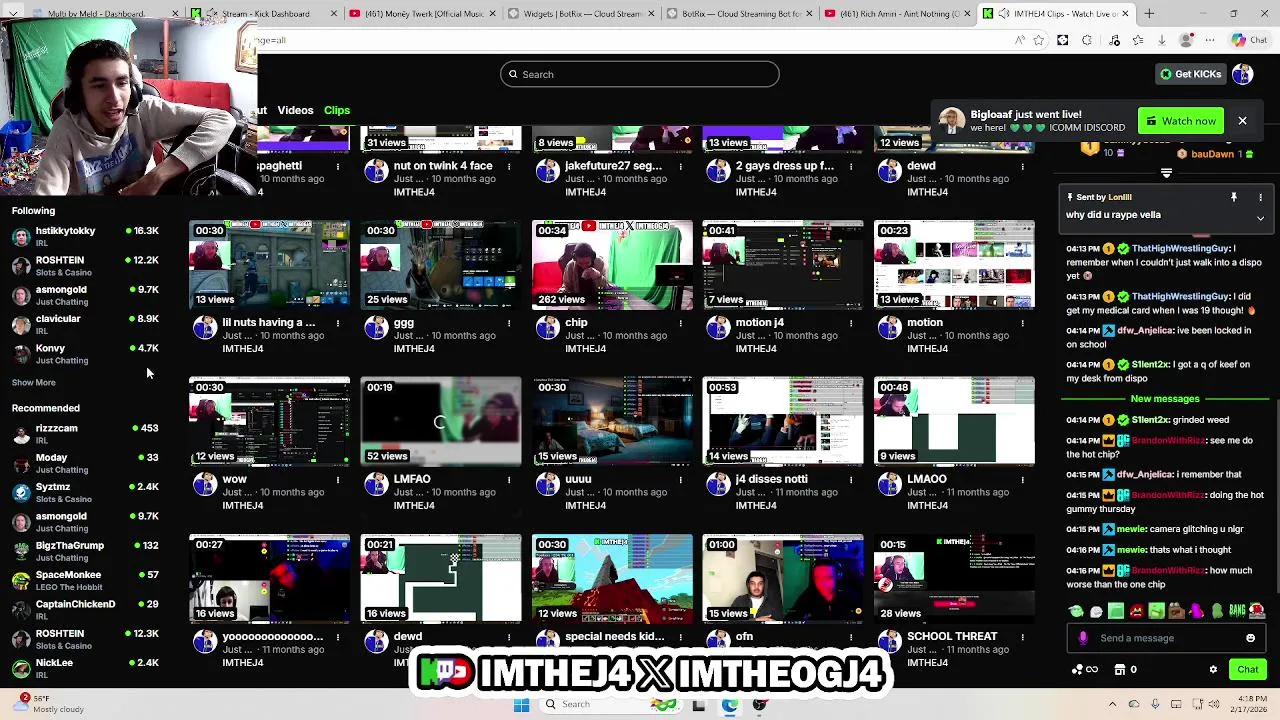Viewport: 1280px width, 720px height.
Task: Open a new browser tab
Action: tap(1149, 14)
